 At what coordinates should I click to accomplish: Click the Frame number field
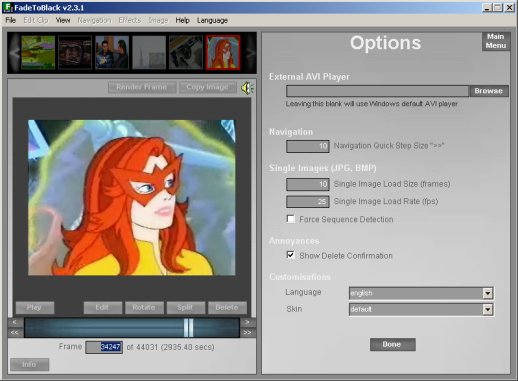(104, 347)
